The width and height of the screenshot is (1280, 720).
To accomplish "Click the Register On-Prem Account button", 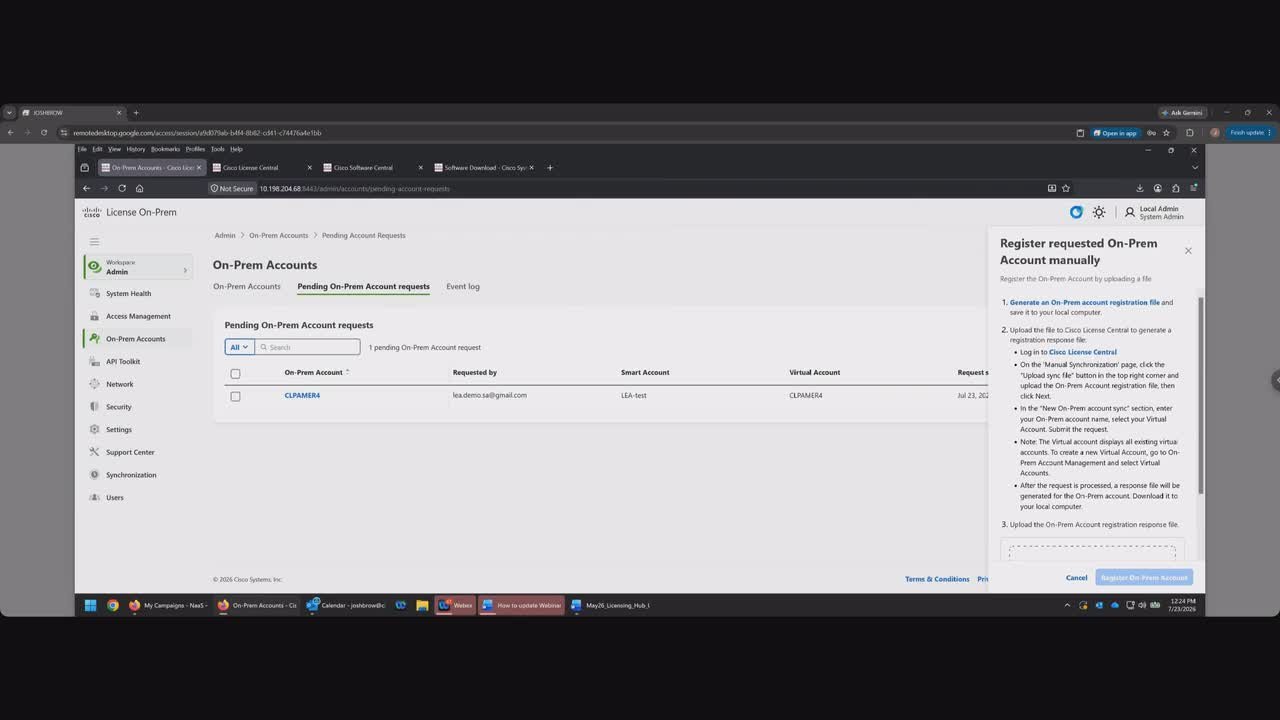I will click(x=1144, y=578).
